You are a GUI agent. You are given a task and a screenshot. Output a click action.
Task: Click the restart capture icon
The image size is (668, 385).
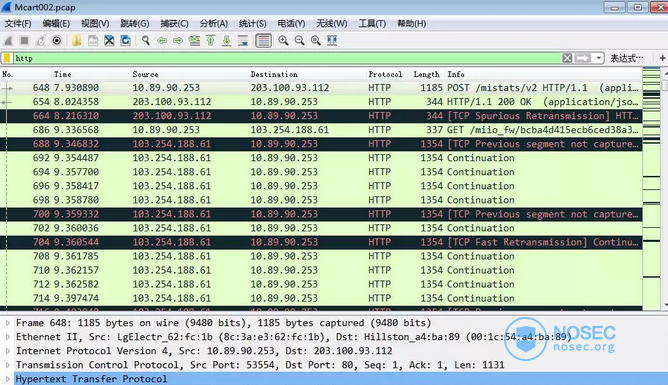click(x=40, y=40)
